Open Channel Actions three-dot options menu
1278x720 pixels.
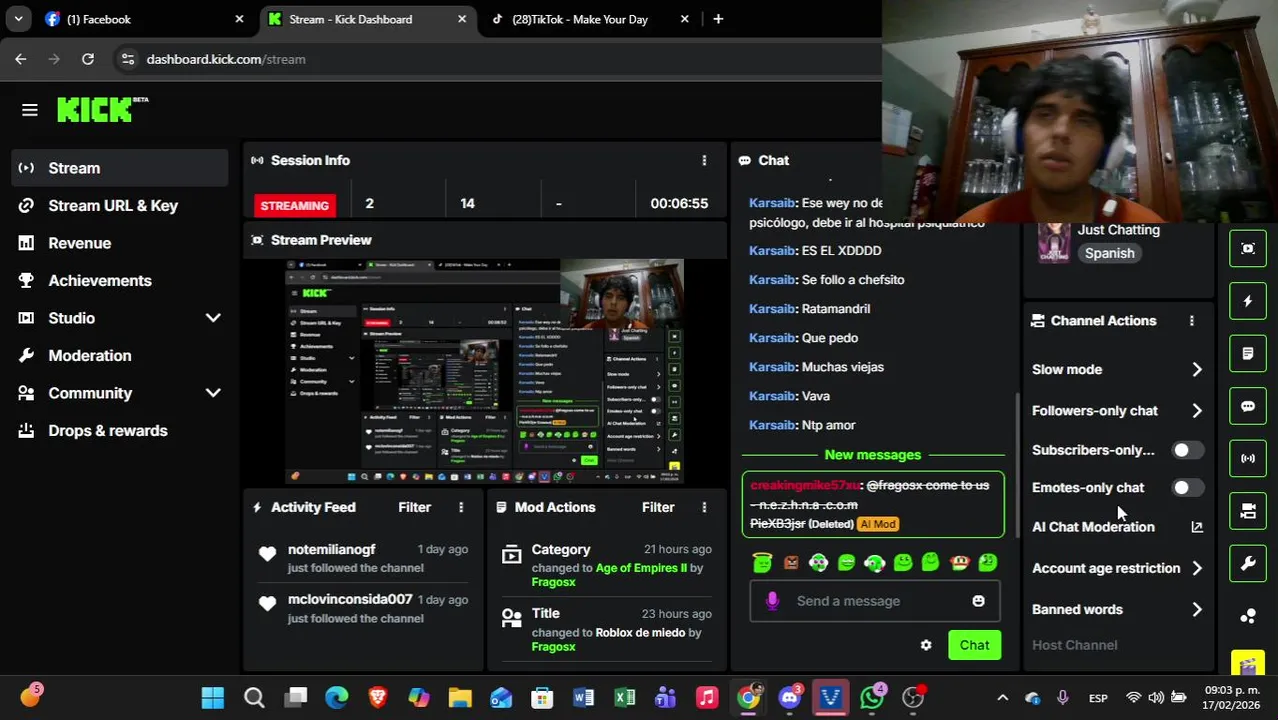[x=1191, y=321]
